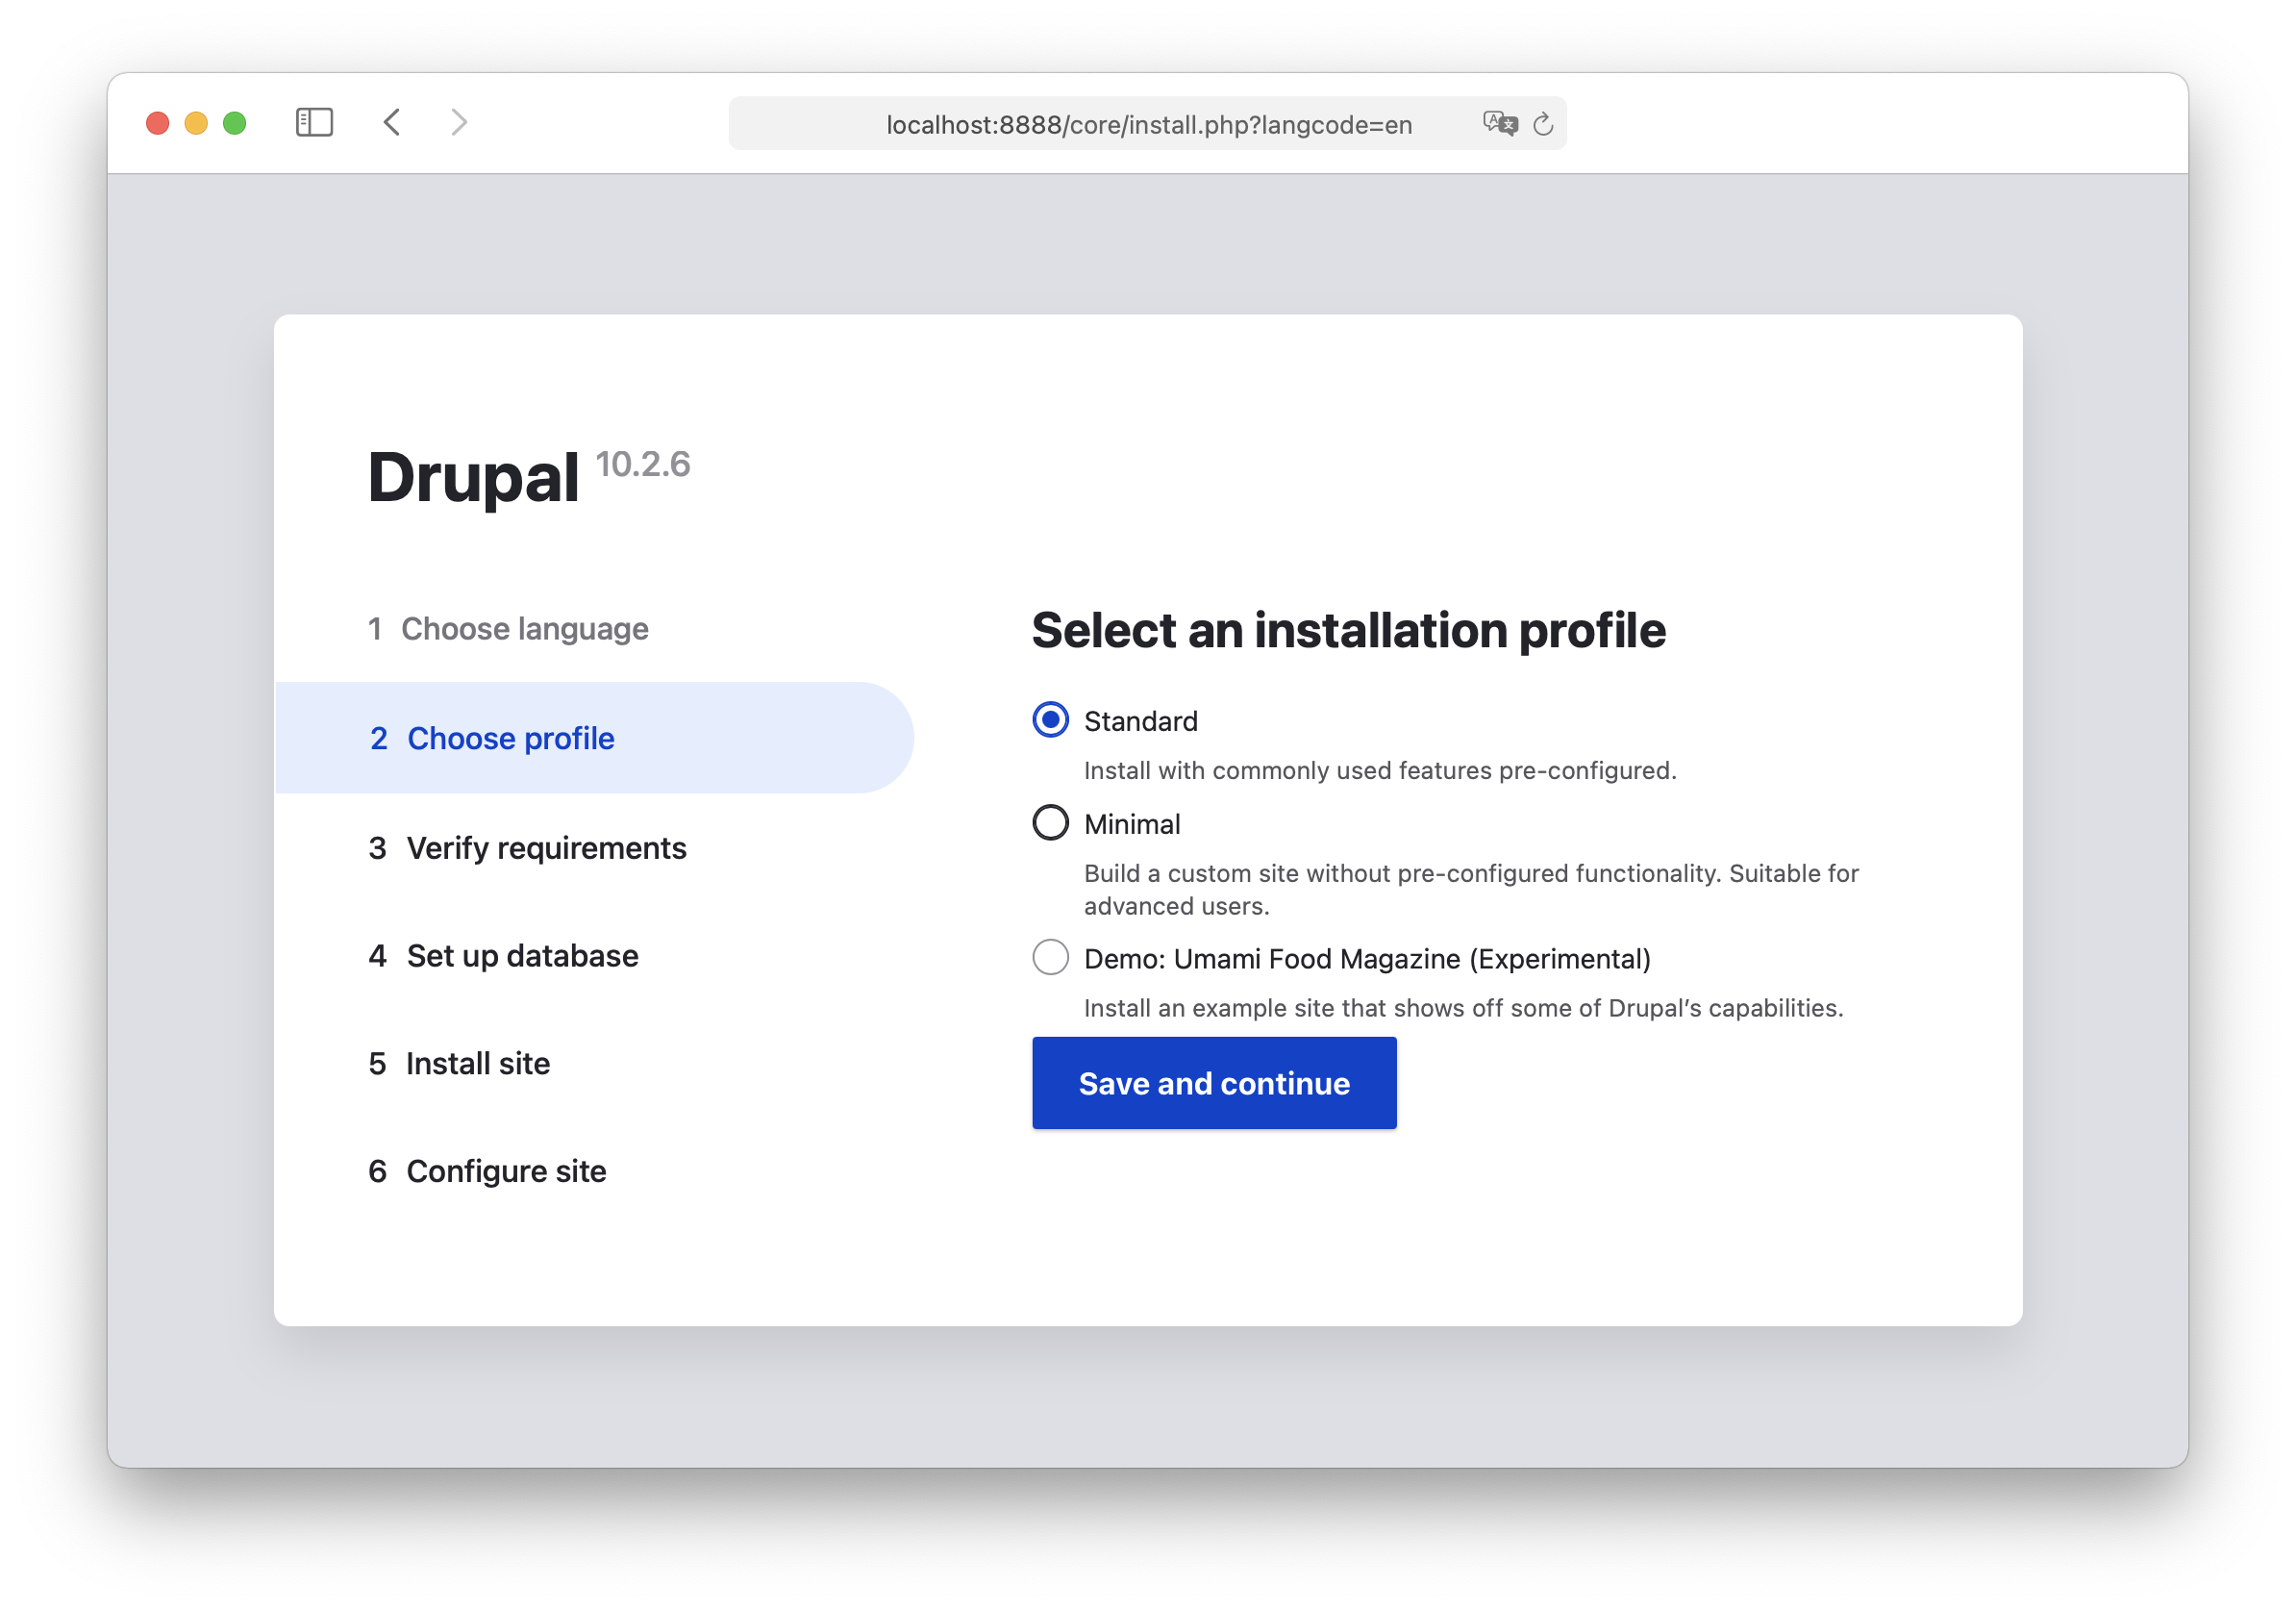The height and width of the screenshot is (1610, 2296).
Task: Select the Demo: Umami Food Magazine radio
Action: coord(1050,958)
